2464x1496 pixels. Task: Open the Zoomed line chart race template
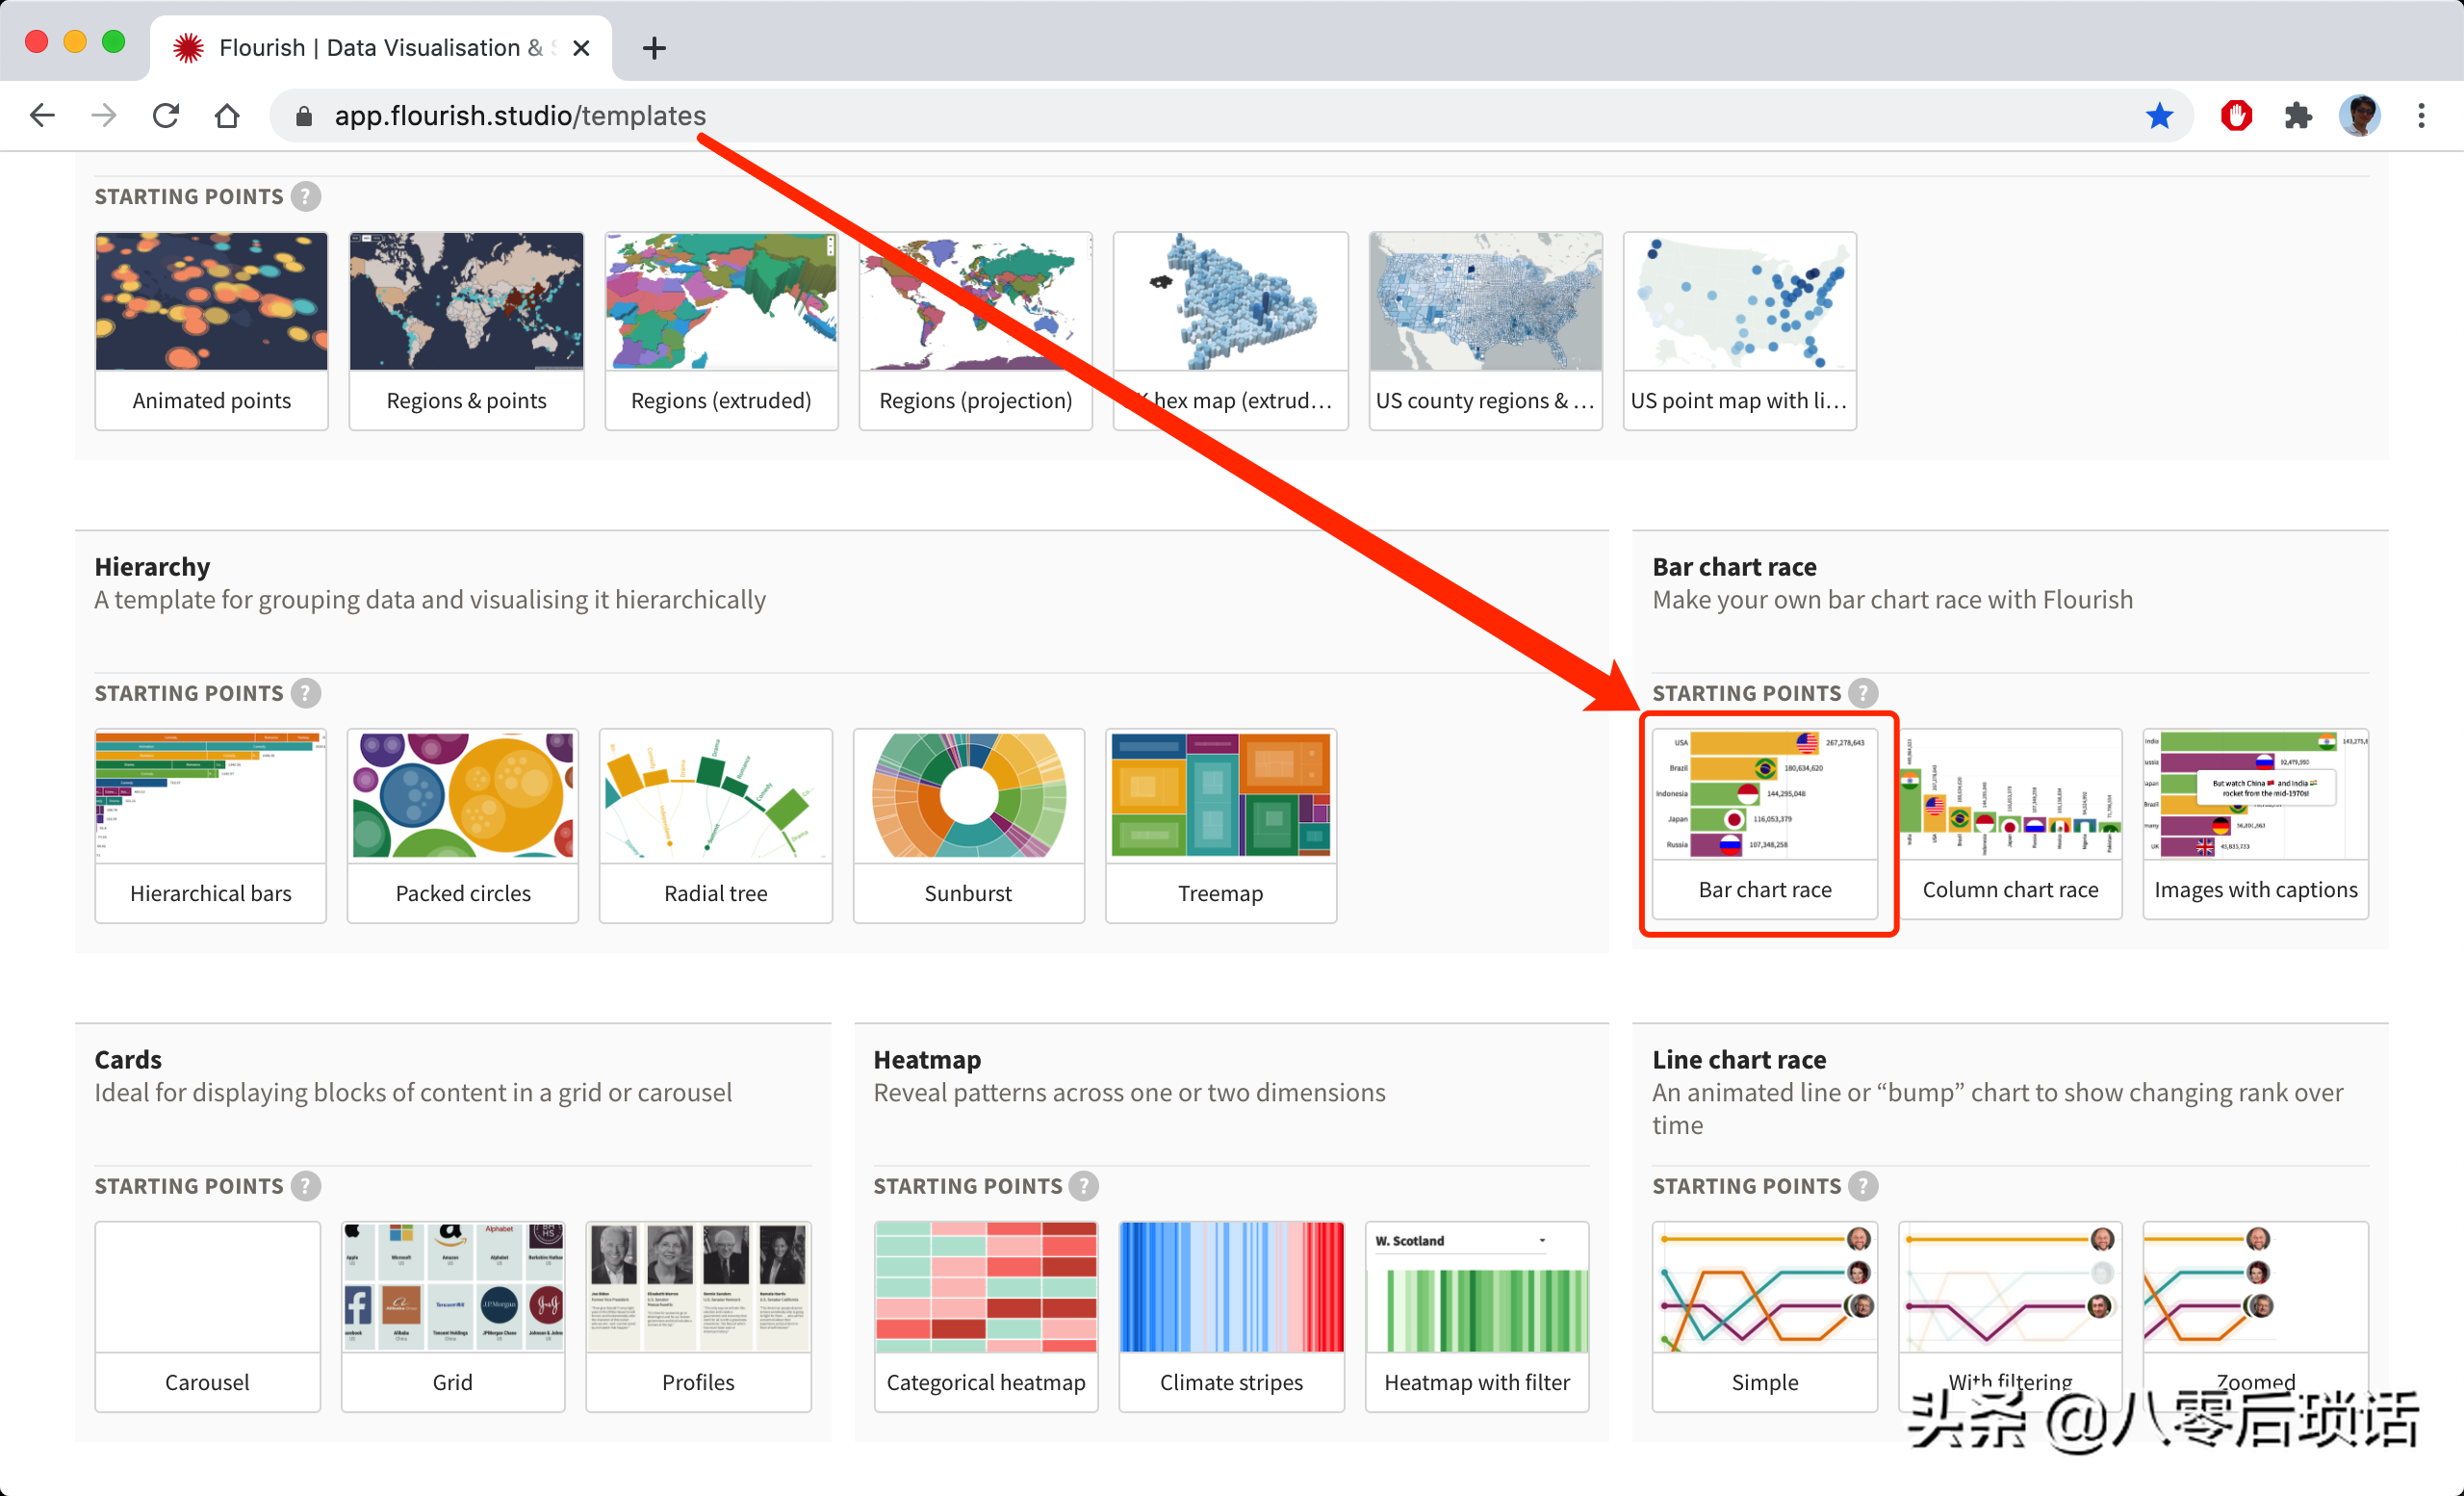point(2256,1316)
